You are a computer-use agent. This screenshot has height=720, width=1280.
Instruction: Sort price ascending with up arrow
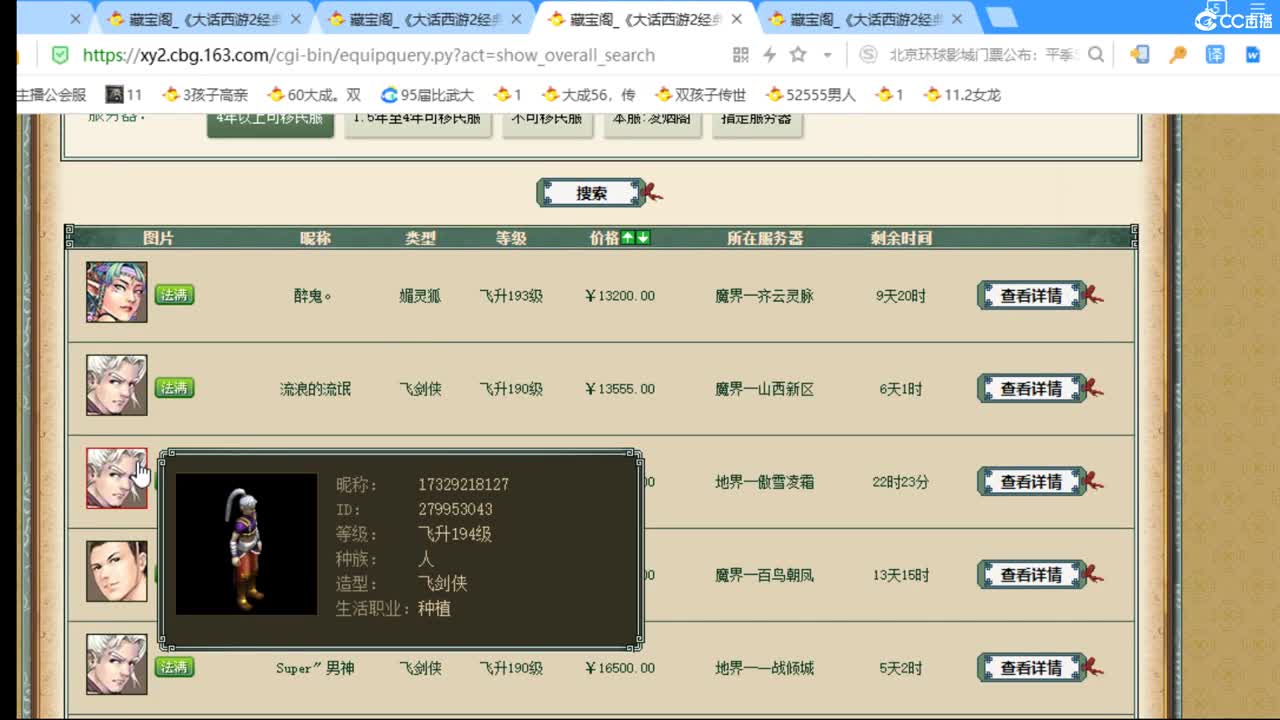[x=628, y=238]
